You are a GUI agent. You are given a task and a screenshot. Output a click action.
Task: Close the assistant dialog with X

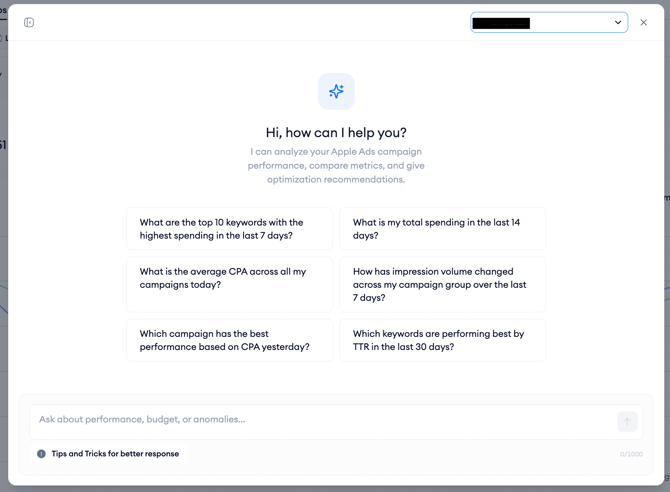(644, 22)
